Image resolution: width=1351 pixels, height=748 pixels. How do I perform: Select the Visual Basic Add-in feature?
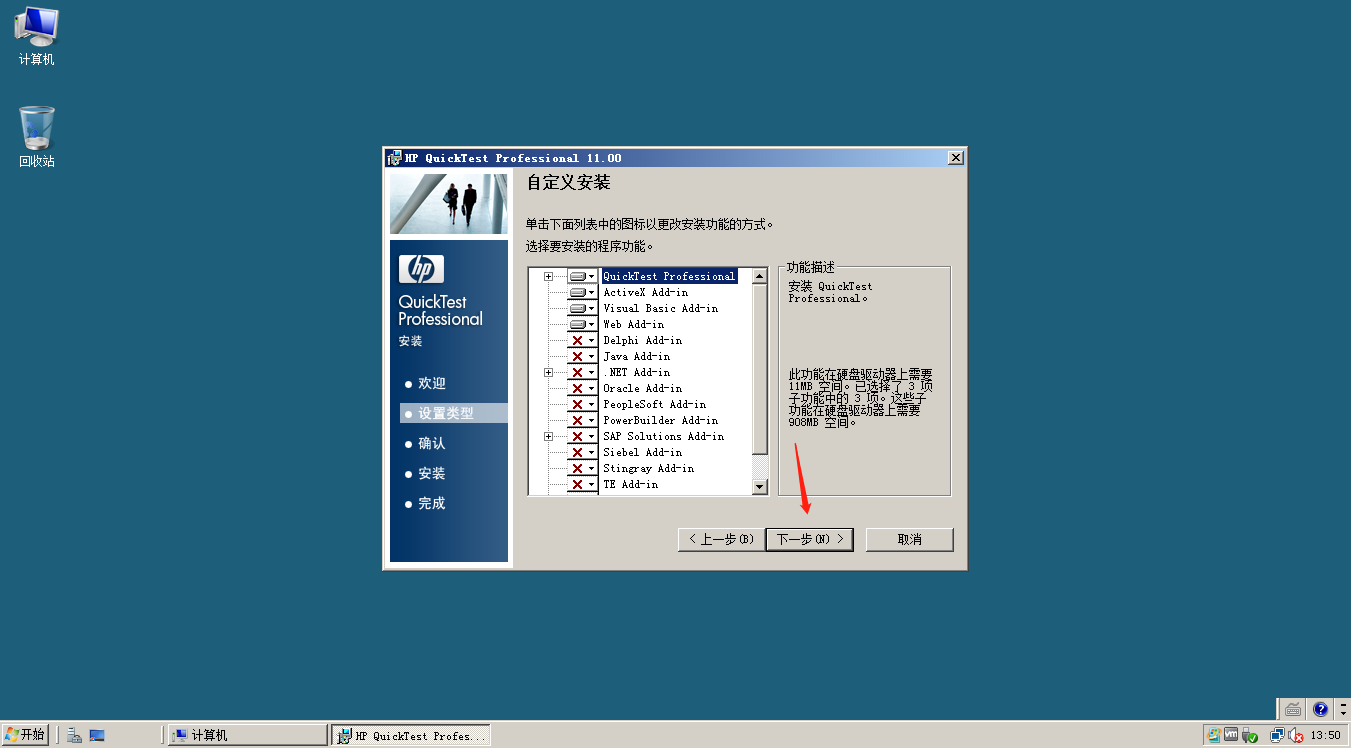(x=660, y=308)
